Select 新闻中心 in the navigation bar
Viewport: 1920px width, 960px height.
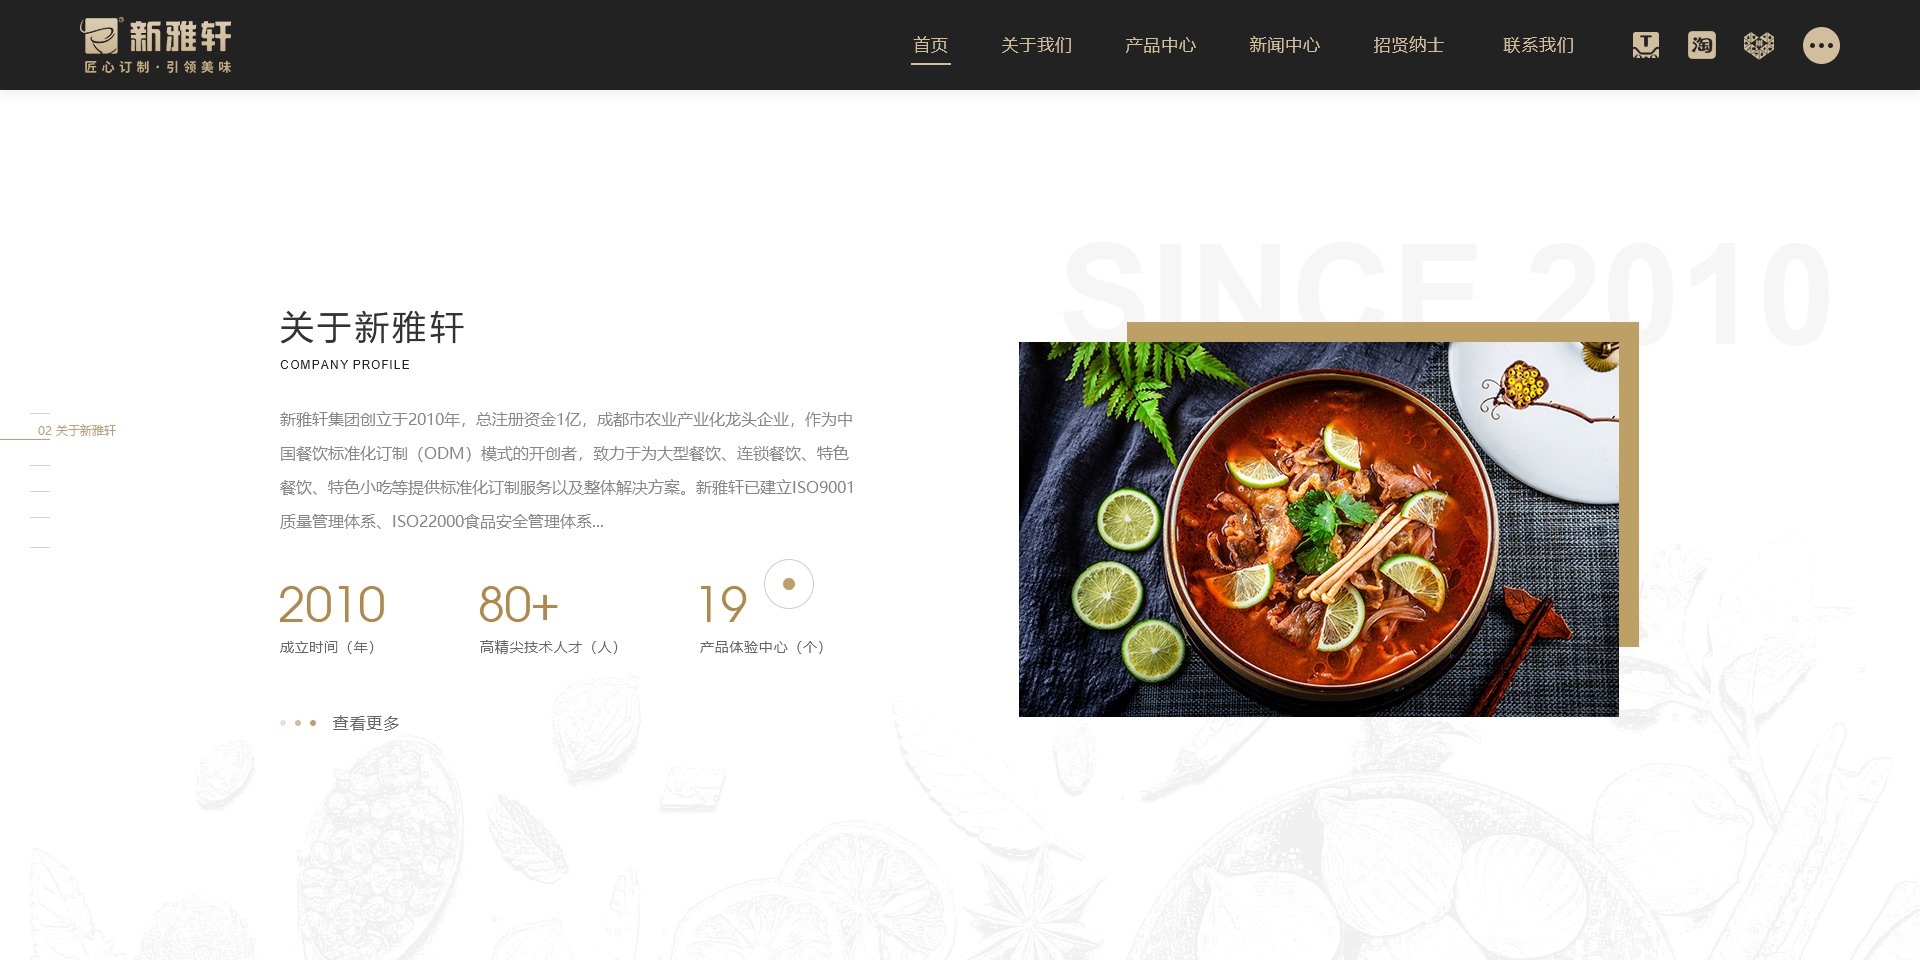[1284, 45]
